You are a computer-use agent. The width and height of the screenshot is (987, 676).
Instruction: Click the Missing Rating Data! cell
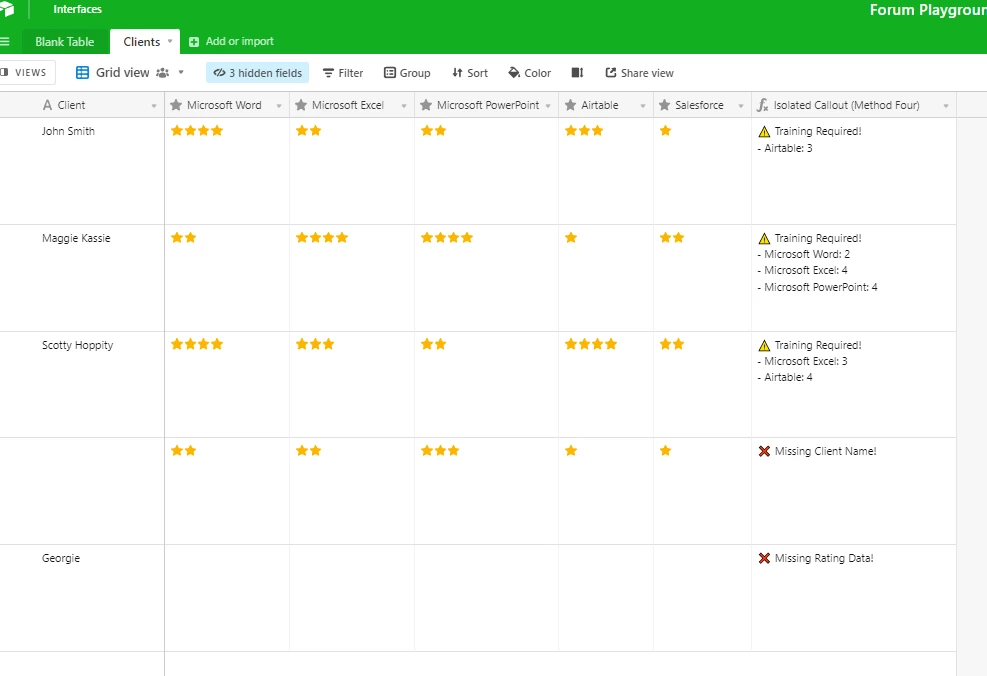click(x=854, y=598)
